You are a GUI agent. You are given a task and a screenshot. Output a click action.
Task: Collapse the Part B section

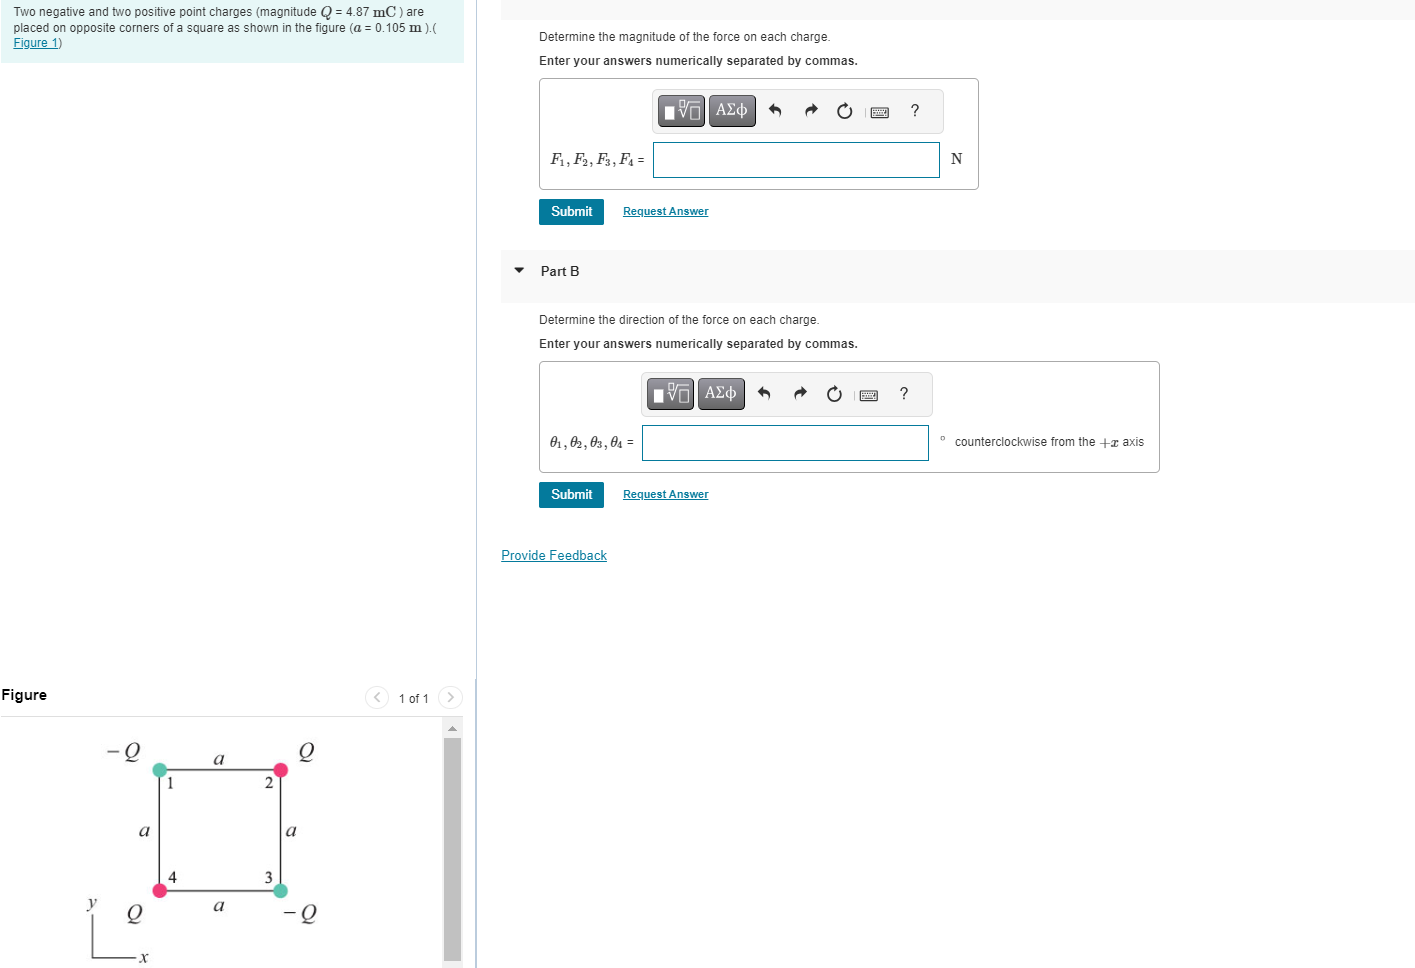click(x=518, y=270)
